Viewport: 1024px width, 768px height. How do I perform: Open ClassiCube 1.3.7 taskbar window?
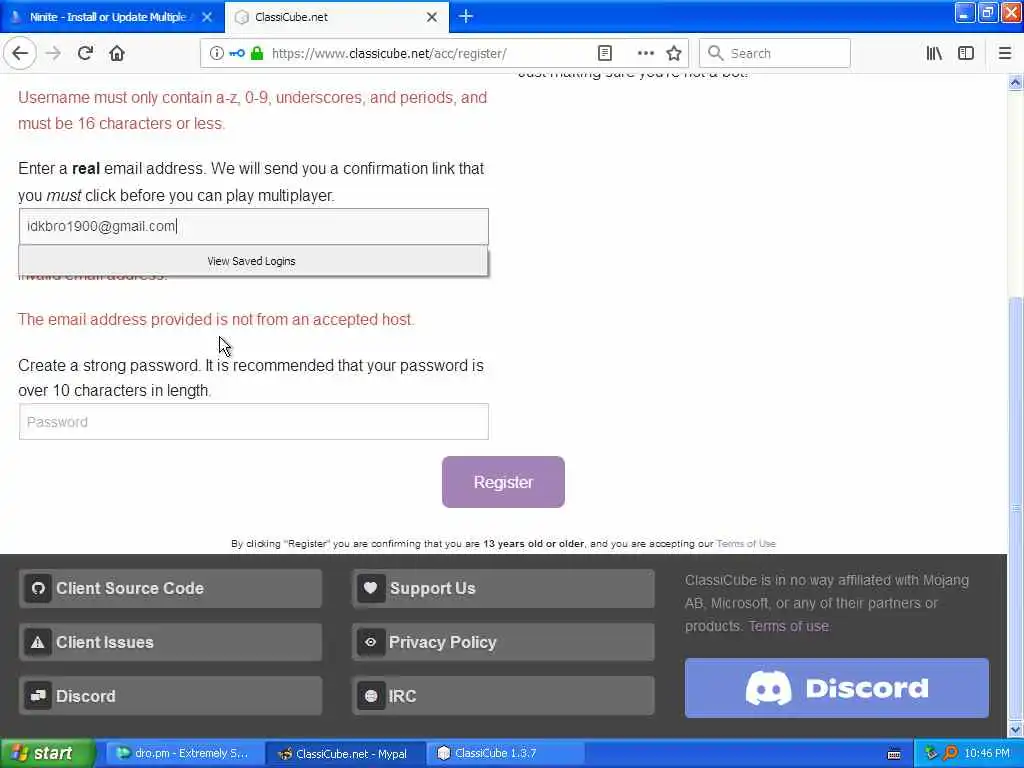pos(506,753)
